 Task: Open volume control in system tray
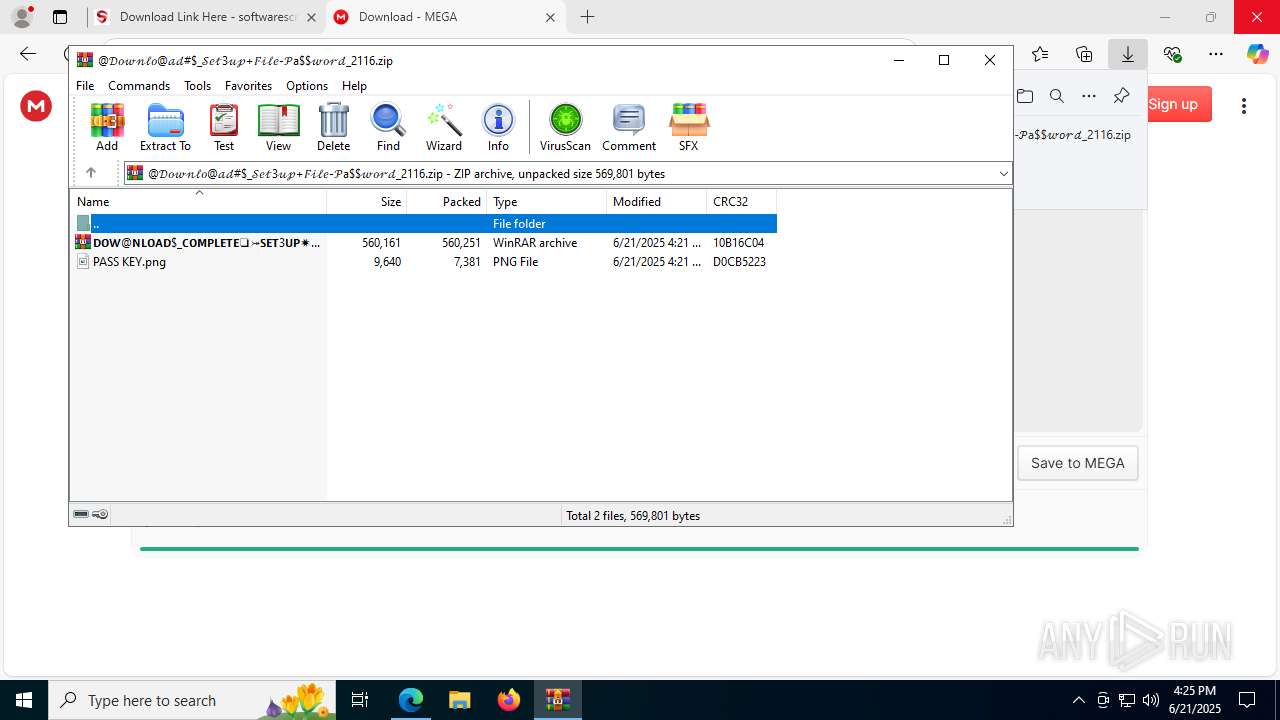[1150, 700]
